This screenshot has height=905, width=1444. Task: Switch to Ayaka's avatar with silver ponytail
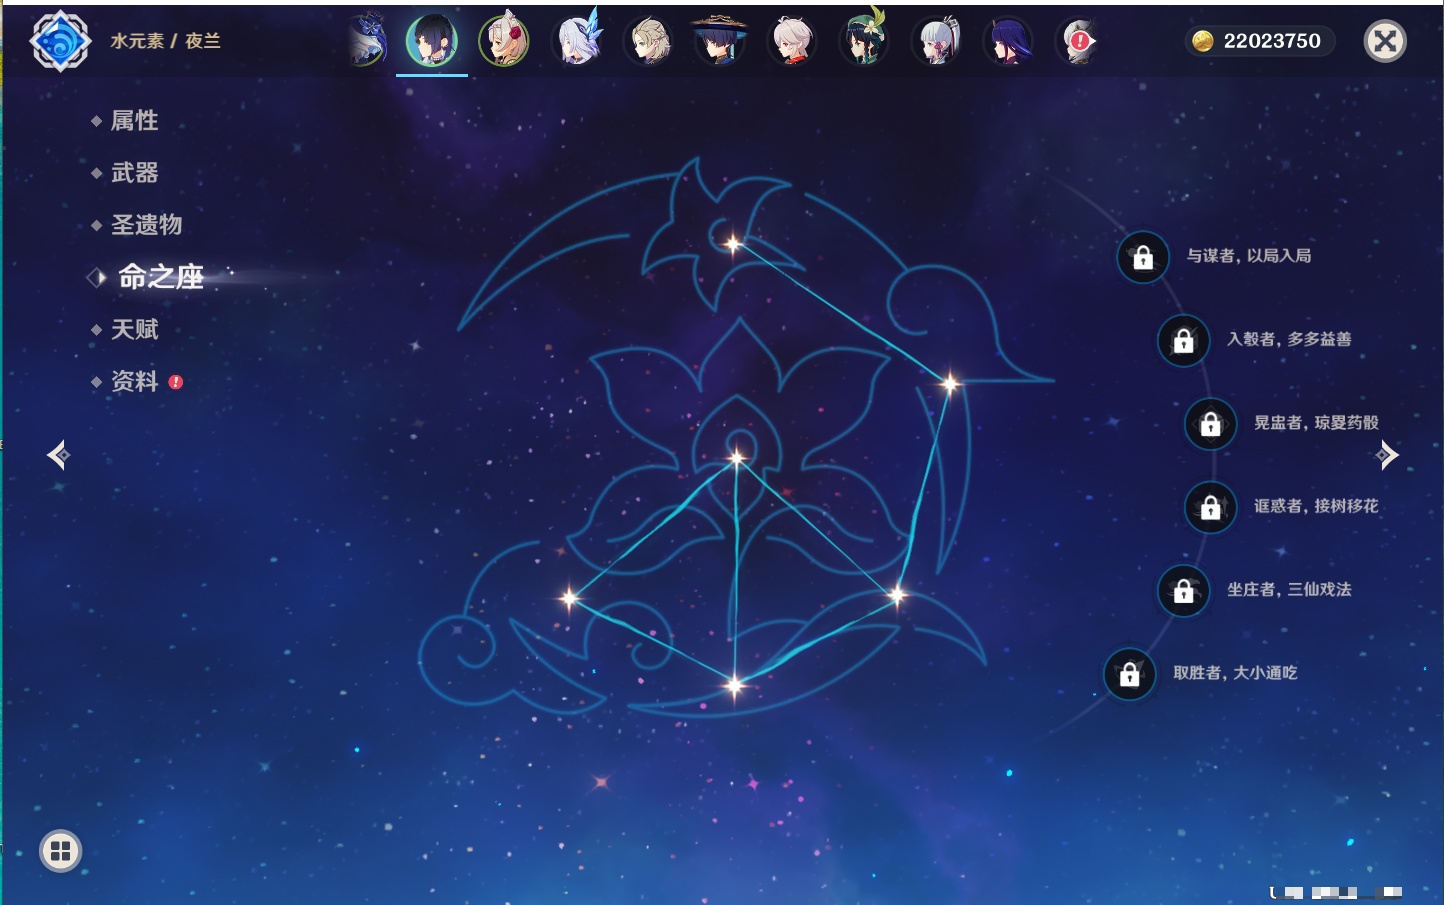(x=936, y=41)
